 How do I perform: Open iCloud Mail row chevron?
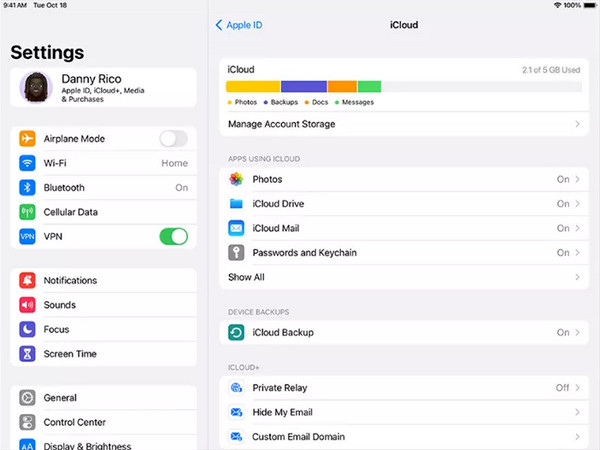[x=577, y=228]
